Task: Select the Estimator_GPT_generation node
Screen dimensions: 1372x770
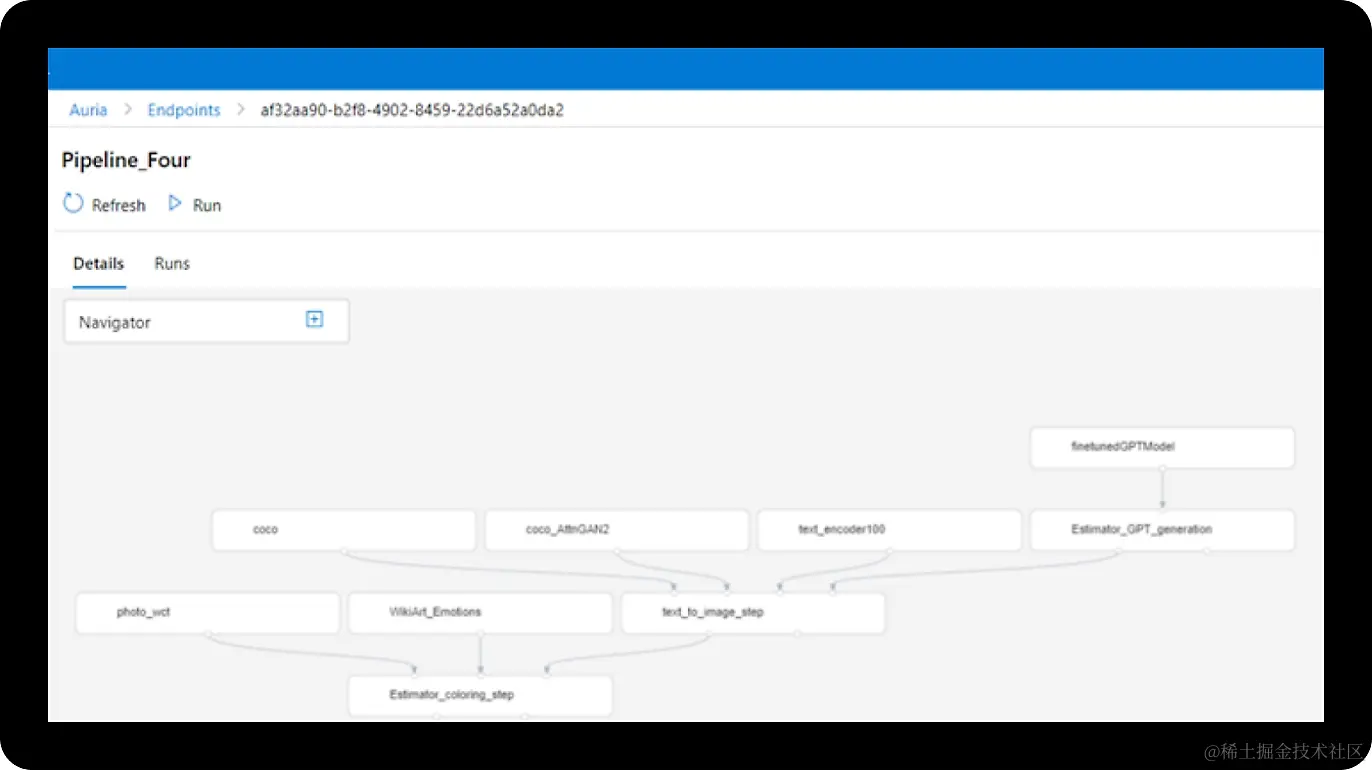Action: pyautogui.click(x=1162, y=530)
